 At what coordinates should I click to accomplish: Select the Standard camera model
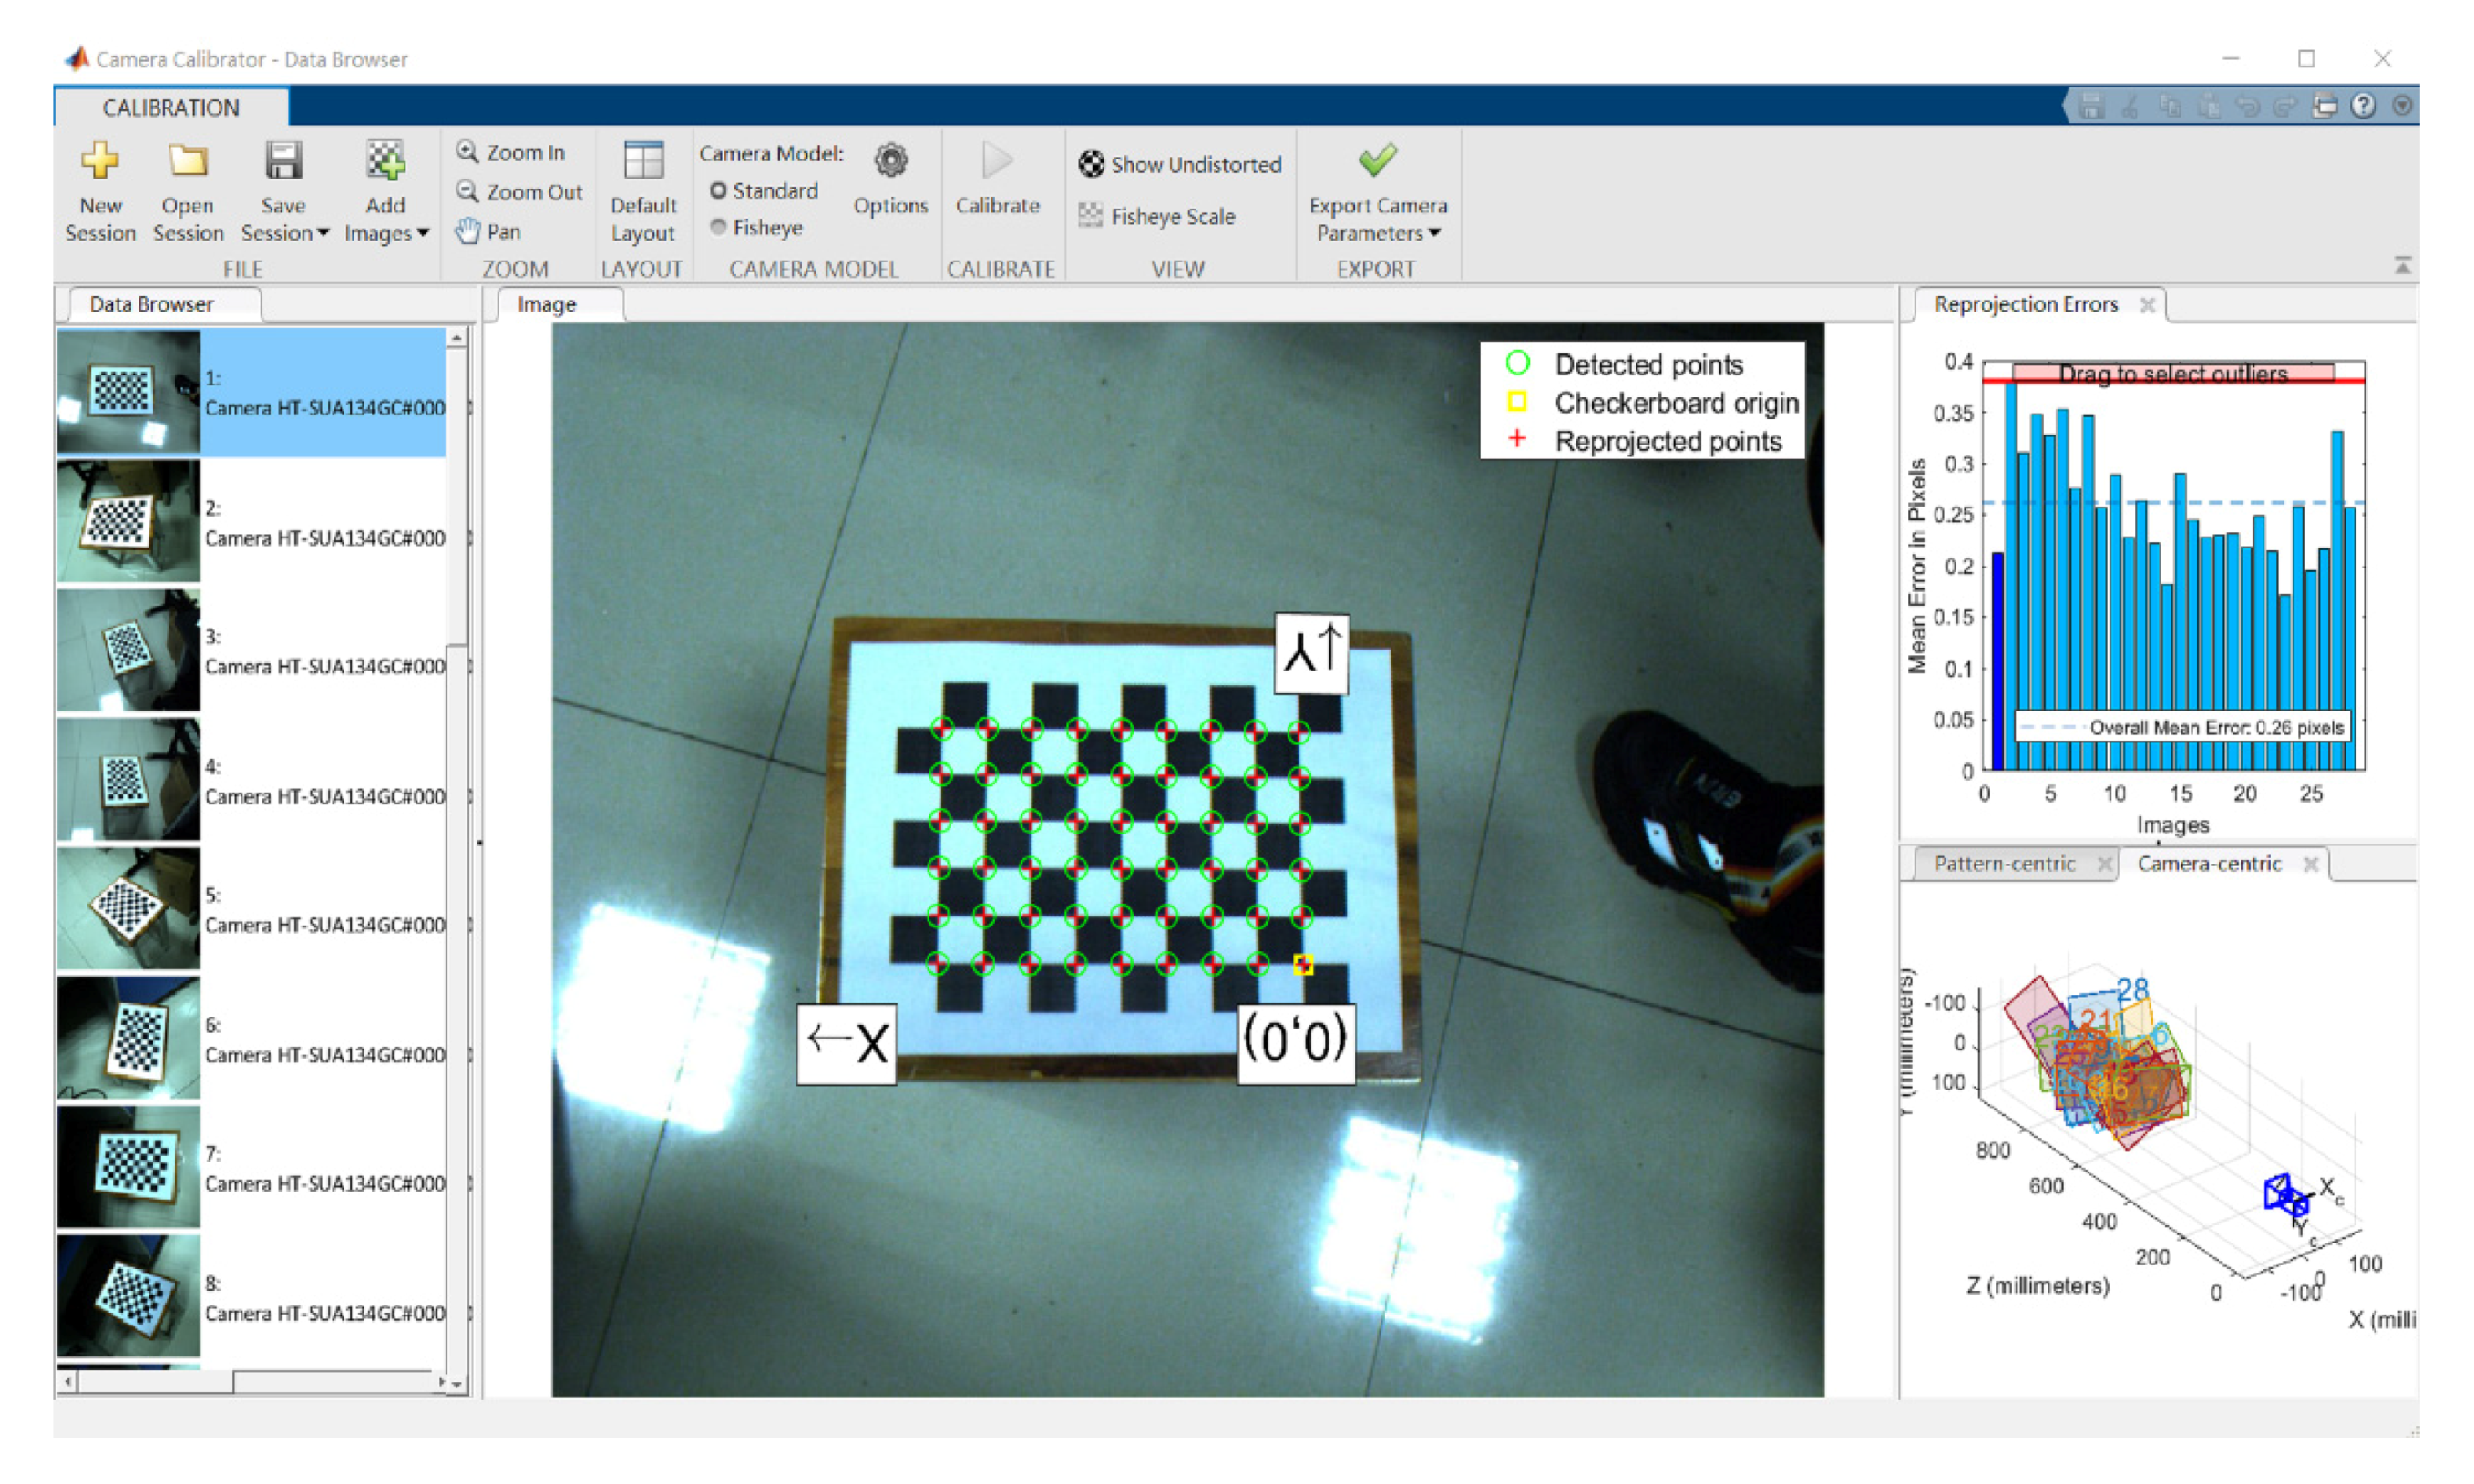pyautogui.click(x=718, y=190)
